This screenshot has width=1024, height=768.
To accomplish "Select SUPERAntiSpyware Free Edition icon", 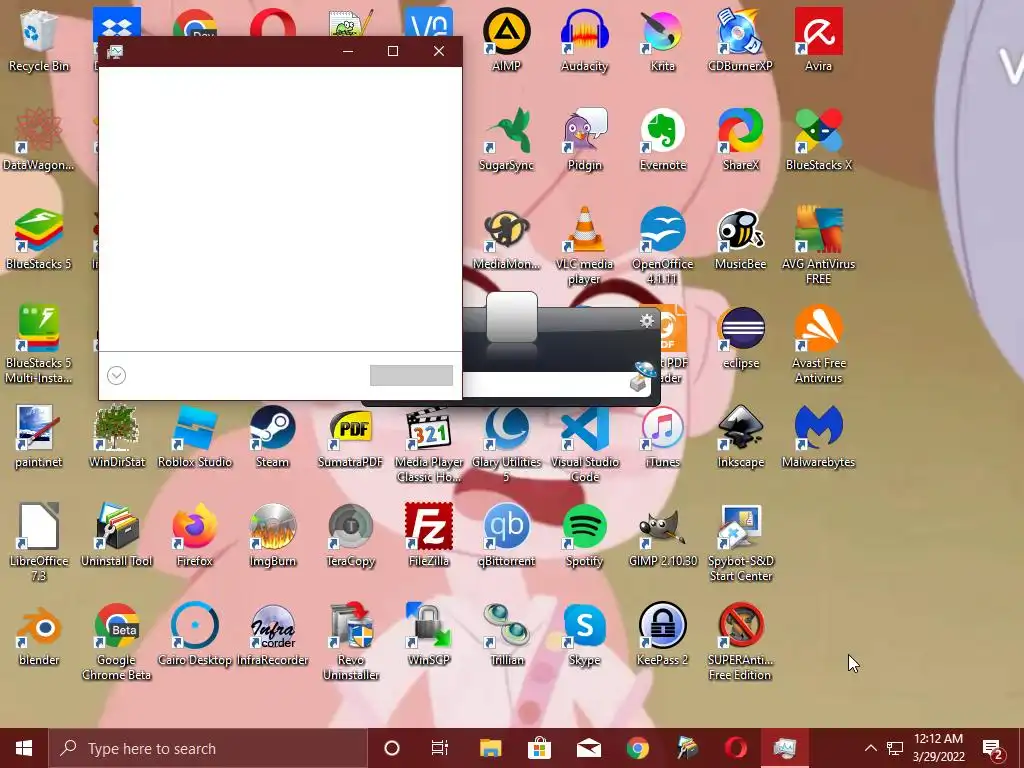I will click(740, 641).
